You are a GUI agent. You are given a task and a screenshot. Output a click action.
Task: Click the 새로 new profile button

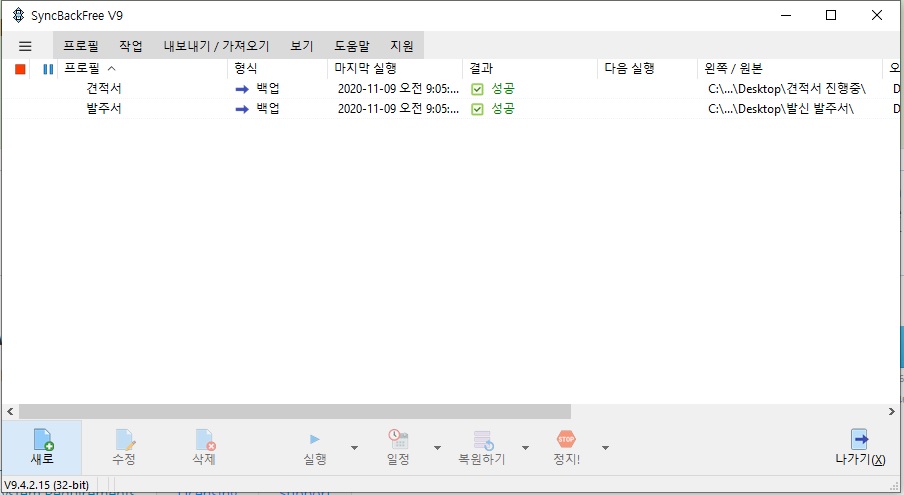pos(42,447)
